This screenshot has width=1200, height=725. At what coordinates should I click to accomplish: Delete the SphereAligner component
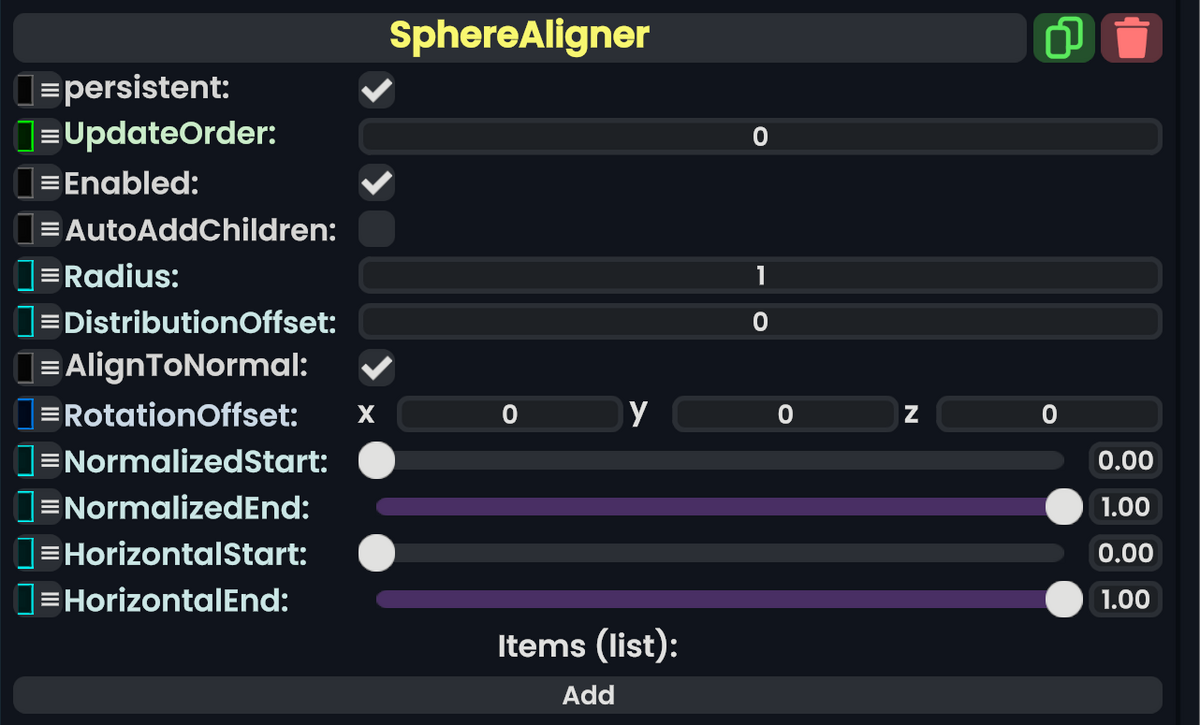(1131, 37)
